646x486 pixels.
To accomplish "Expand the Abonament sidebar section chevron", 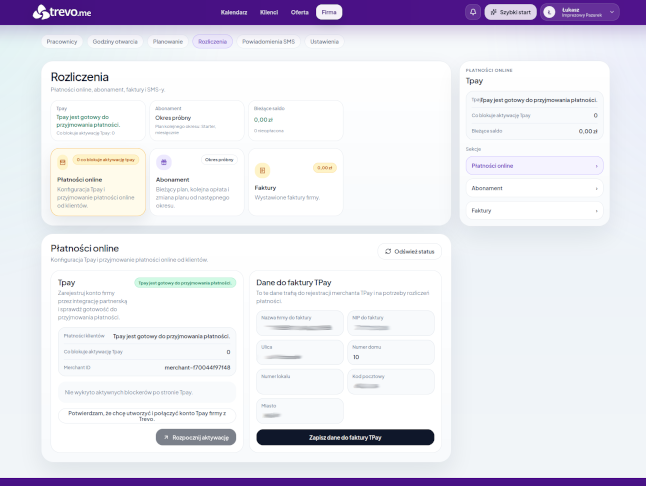I will (x=596, y=188).
